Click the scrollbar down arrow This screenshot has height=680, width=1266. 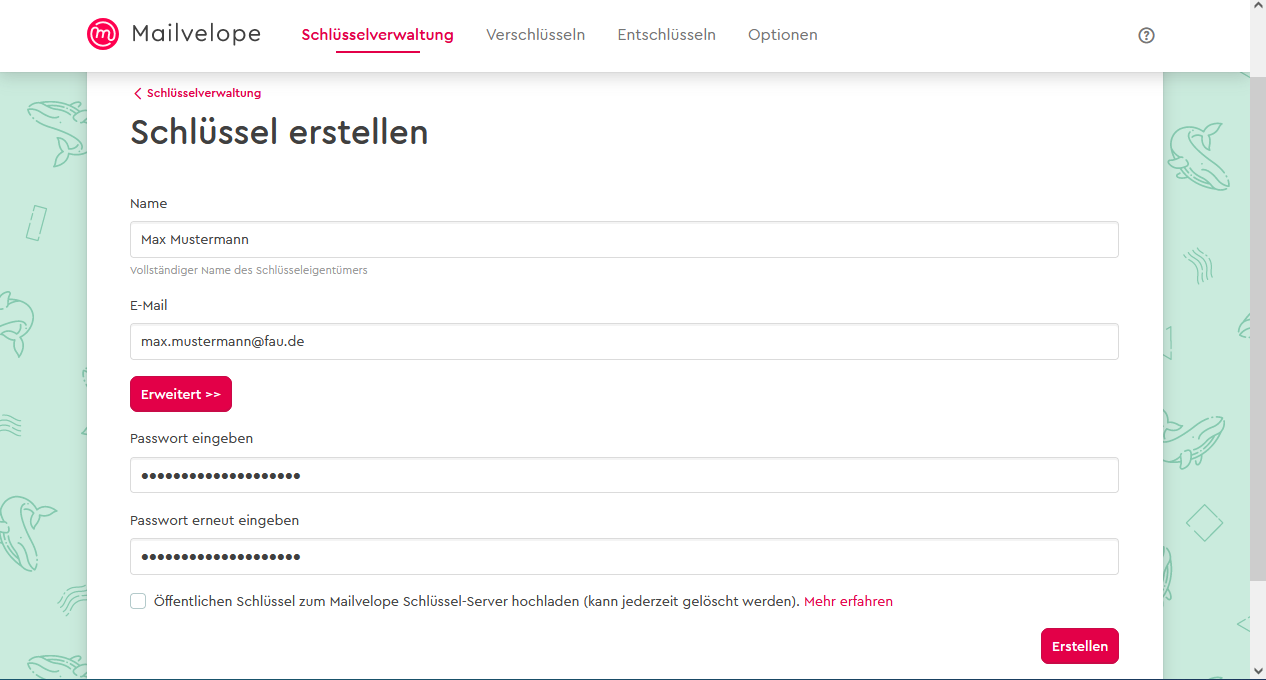pos(1258,670)
